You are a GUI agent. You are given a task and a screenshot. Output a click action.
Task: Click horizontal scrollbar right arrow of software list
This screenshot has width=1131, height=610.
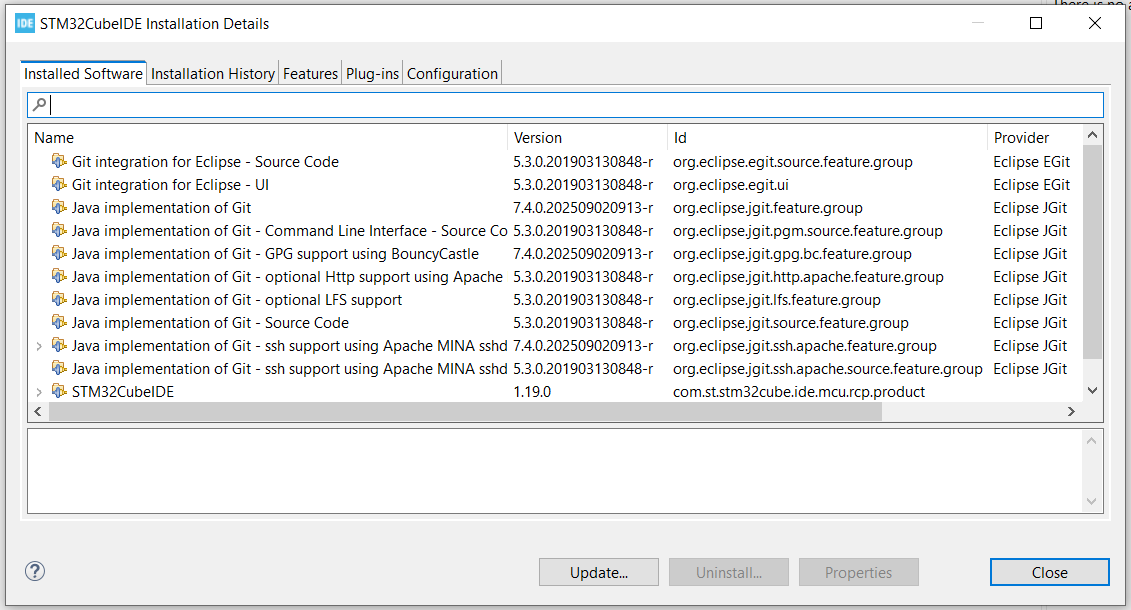[1071, 411]
